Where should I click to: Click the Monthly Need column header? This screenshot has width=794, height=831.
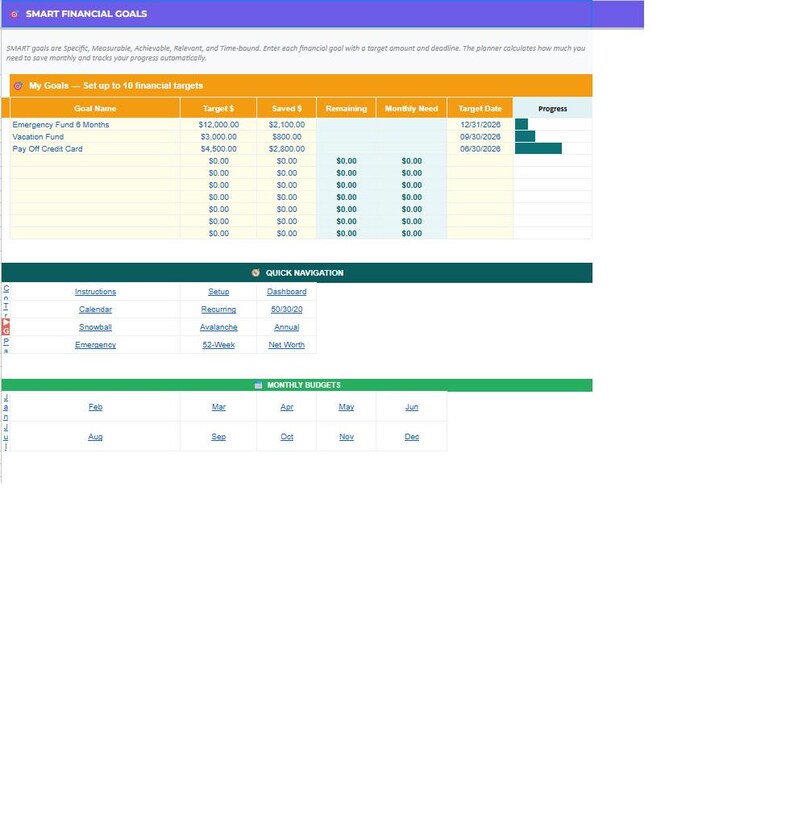(411, 109)
